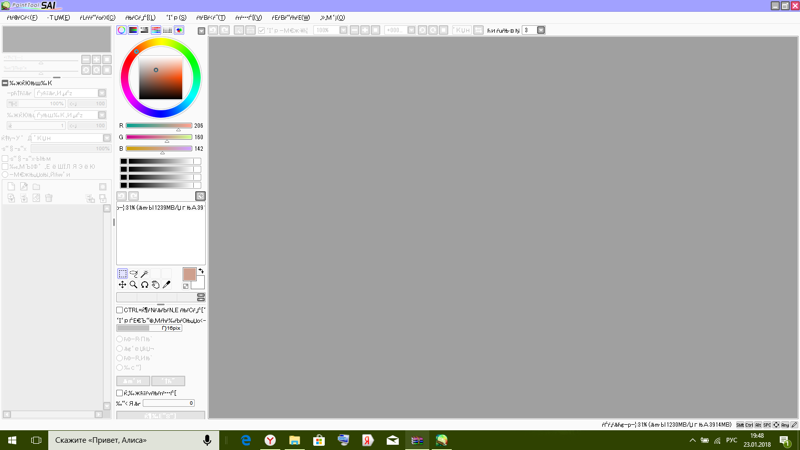Open the rotation angle dropdown in toolbar
This screenshot has width=800, height=450.
(x=411, y=30)
